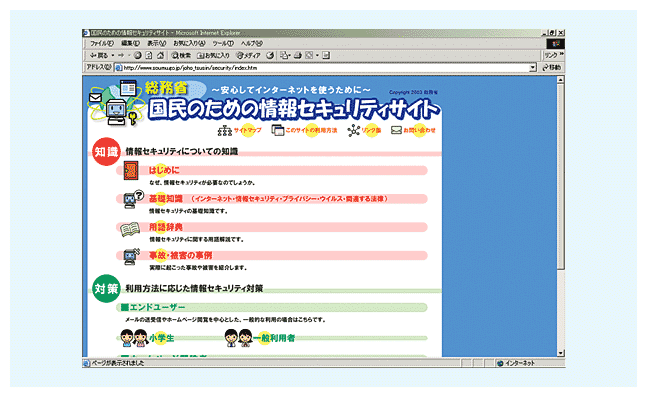Screen dimensions: 647x397
Task: Click the site map tree icon
Action: [225, 130]
